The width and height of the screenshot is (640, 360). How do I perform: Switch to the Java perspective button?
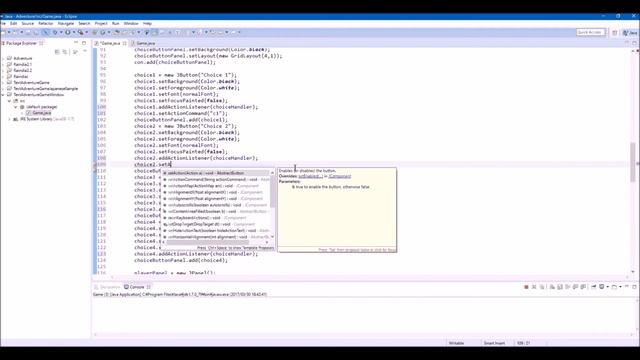(x=630, y=33)
